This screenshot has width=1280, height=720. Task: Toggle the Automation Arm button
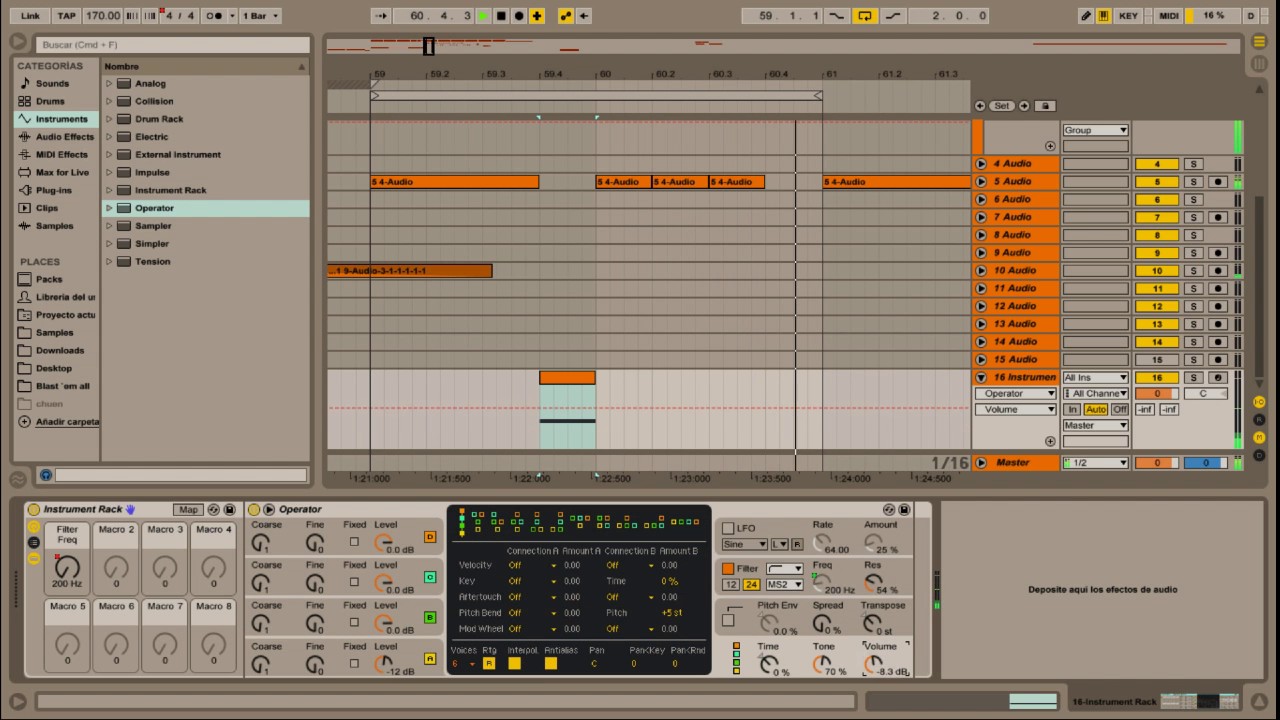566,16
